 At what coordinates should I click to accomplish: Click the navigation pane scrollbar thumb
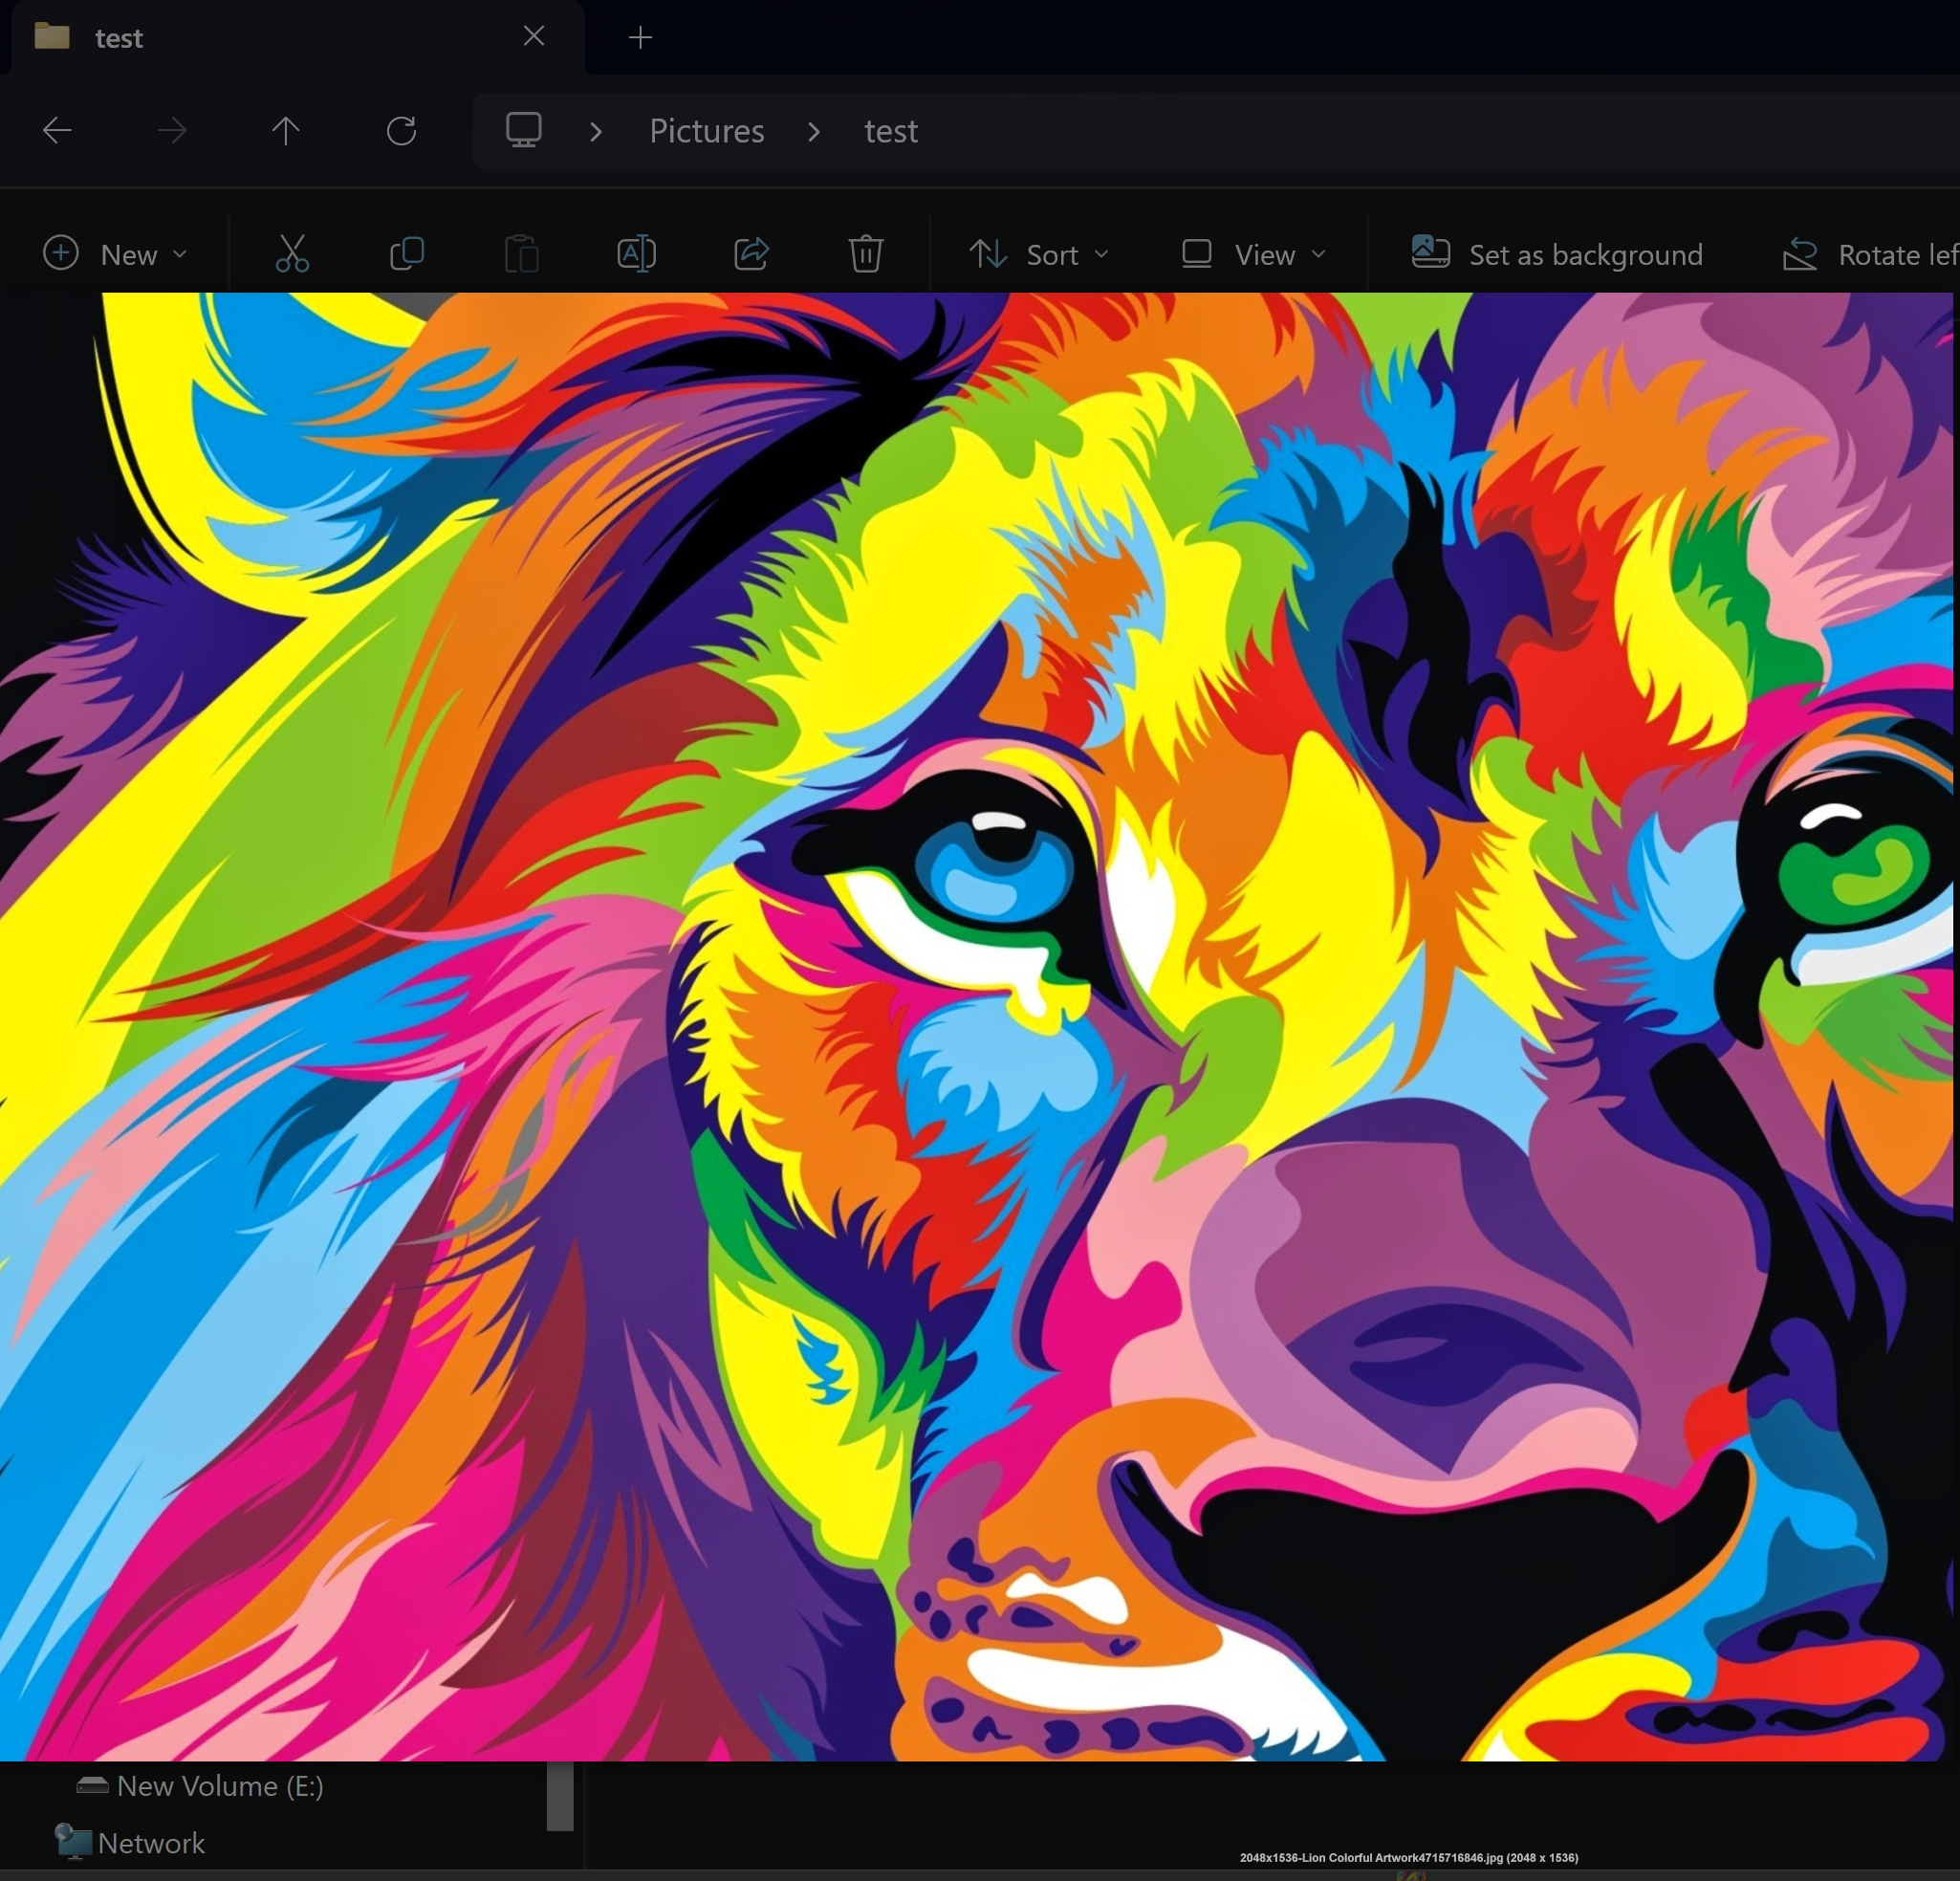pyautogui.click(x=560, y=1796)
